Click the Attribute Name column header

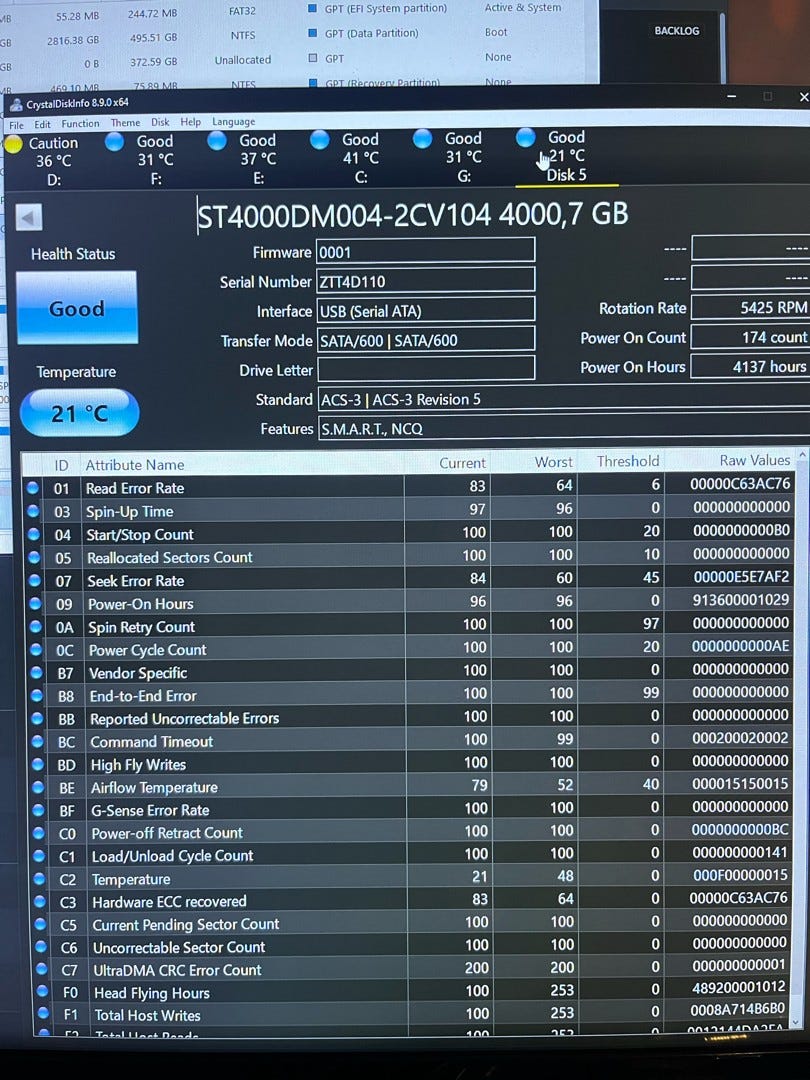coord(135,465)
